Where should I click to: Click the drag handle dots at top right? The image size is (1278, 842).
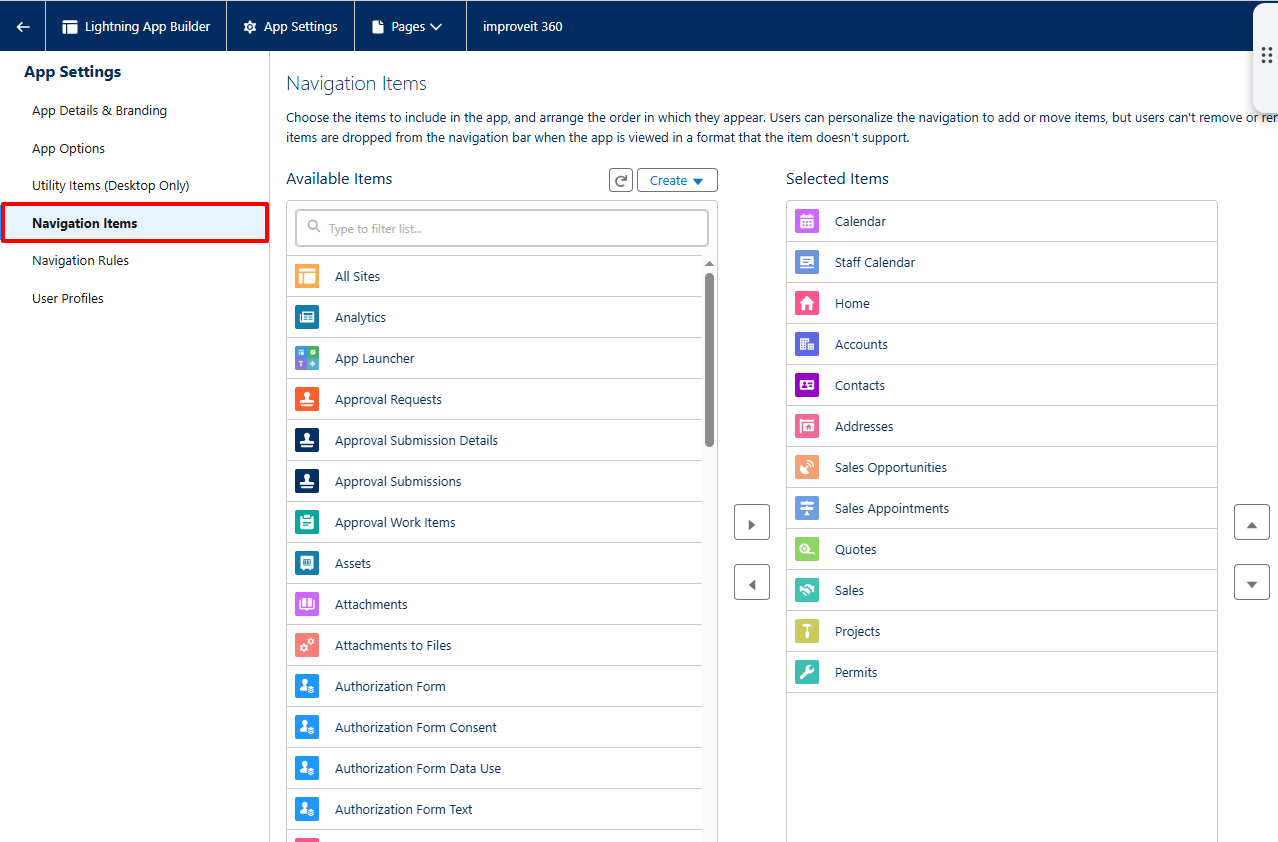coord(1266,55)
